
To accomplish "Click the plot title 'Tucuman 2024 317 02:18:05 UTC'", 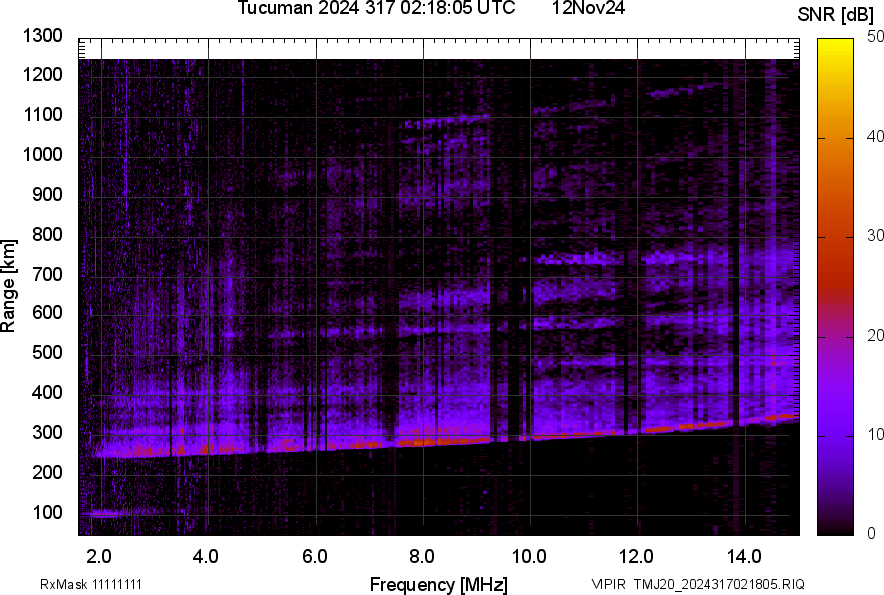I will click(x=376, y=9).
